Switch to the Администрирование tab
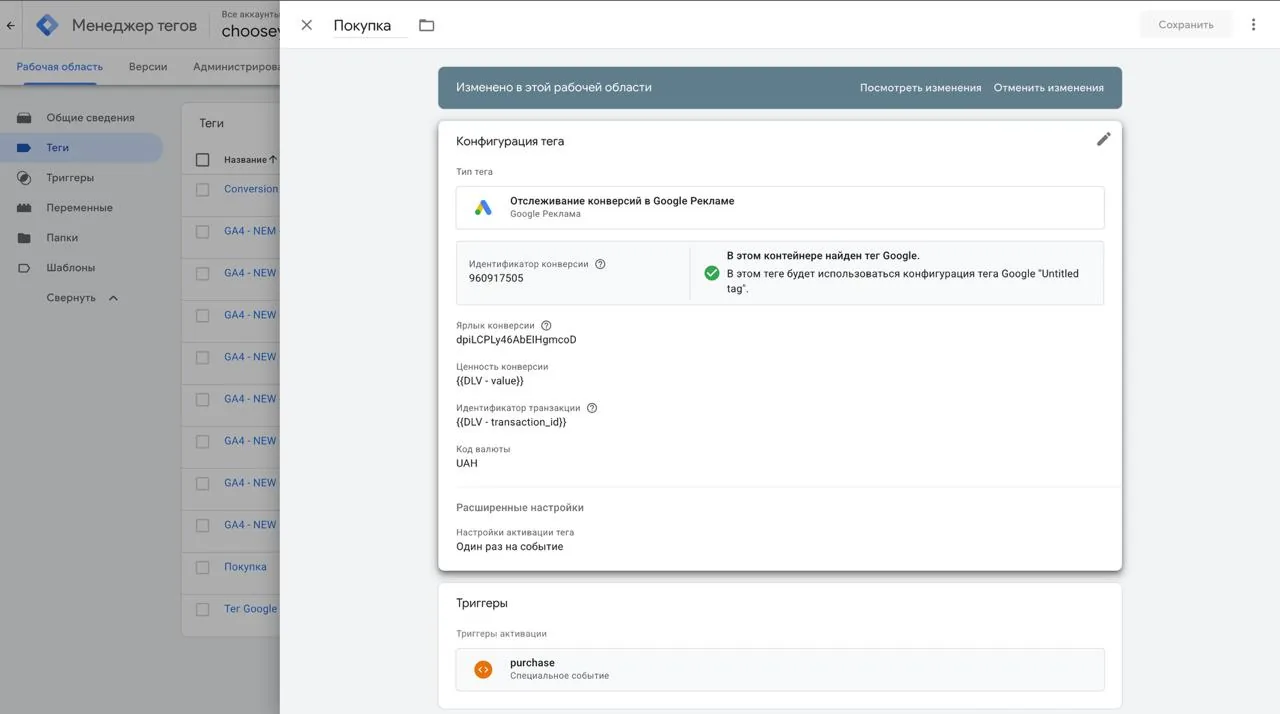 pos(236,67)
